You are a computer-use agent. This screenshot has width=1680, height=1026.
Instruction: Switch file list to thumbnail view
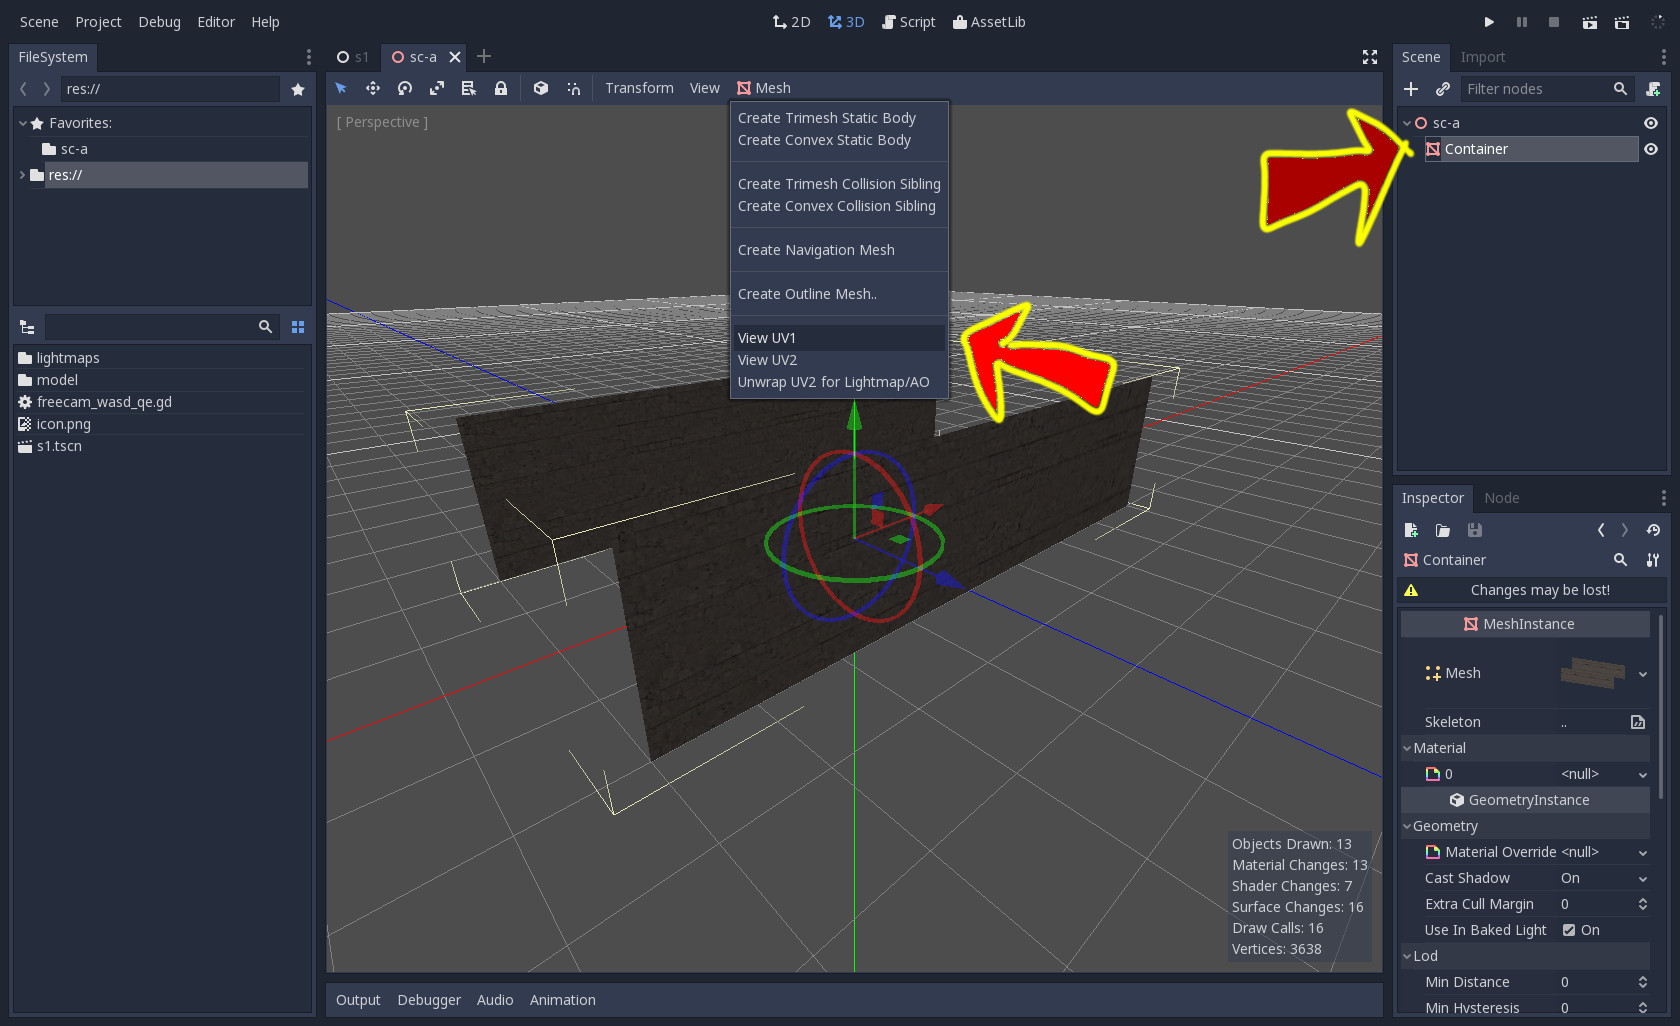[297, 327]
